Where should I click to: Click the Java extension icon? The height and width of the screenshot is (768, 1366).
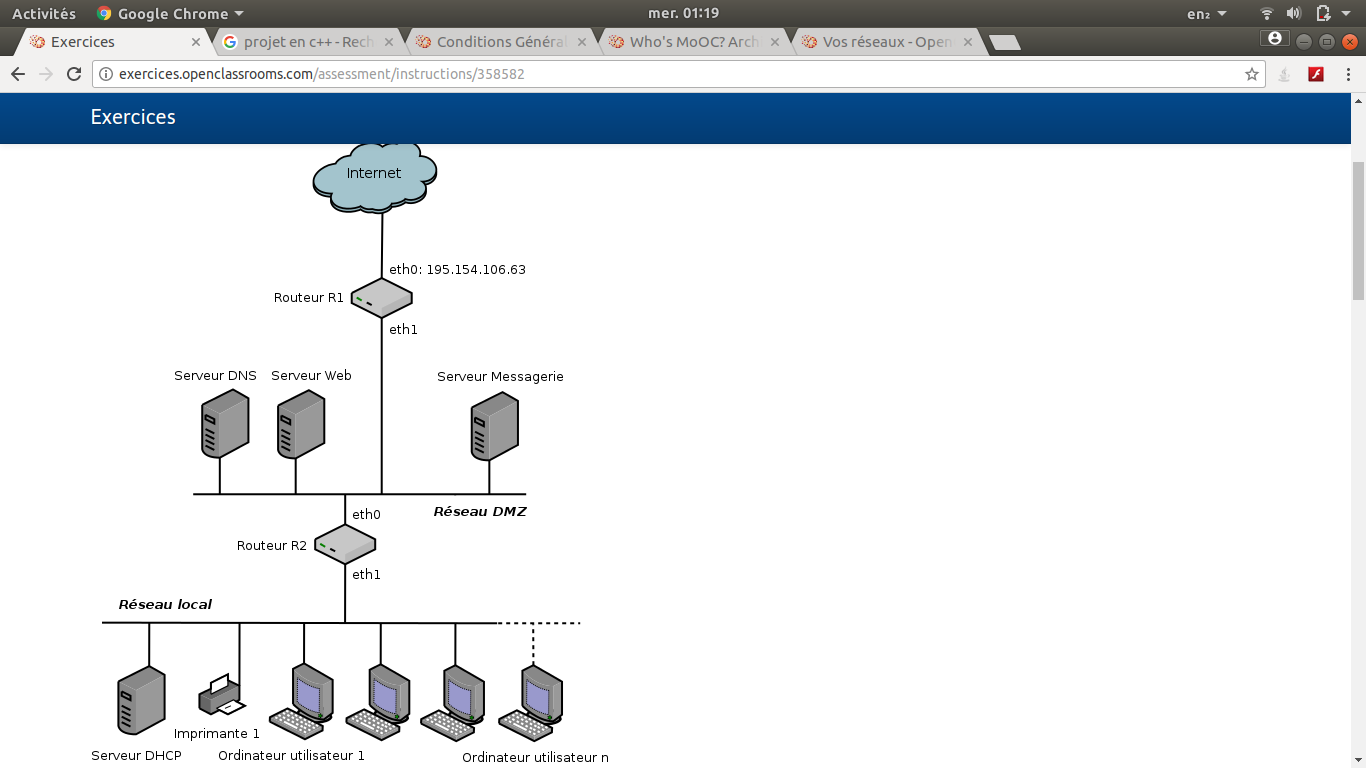coord(1286,74)
